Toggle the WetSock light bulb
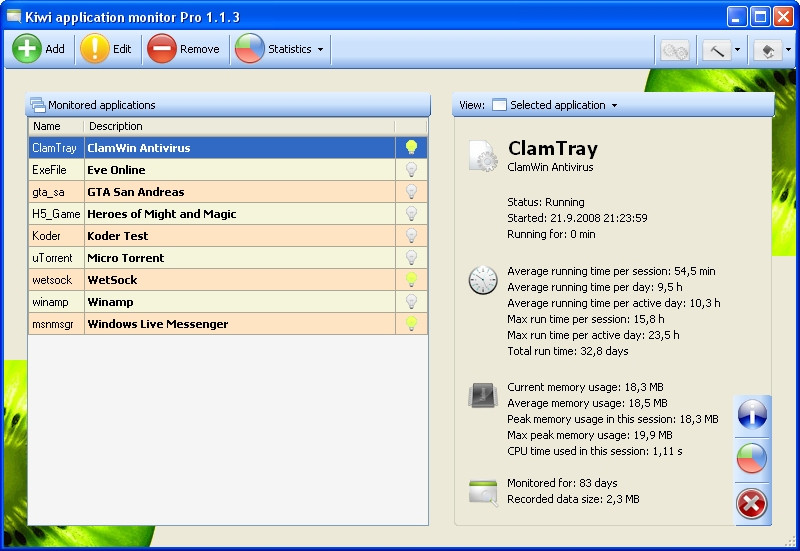The width and height of the screenshot is (800, 551). click(411, 279)
